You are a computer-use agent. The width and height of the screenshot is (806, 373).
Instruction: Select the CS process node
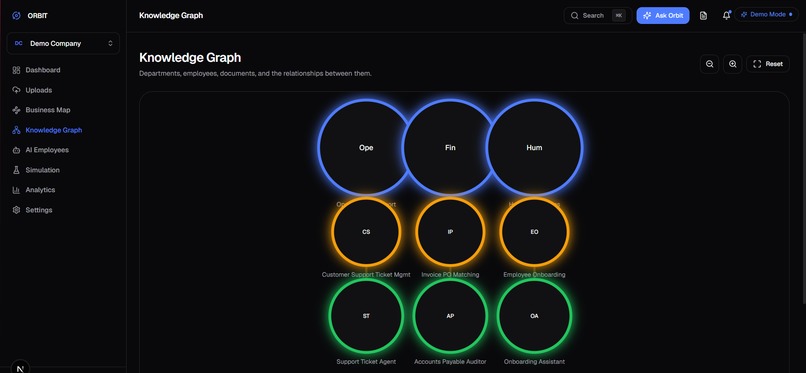(366, 232)
